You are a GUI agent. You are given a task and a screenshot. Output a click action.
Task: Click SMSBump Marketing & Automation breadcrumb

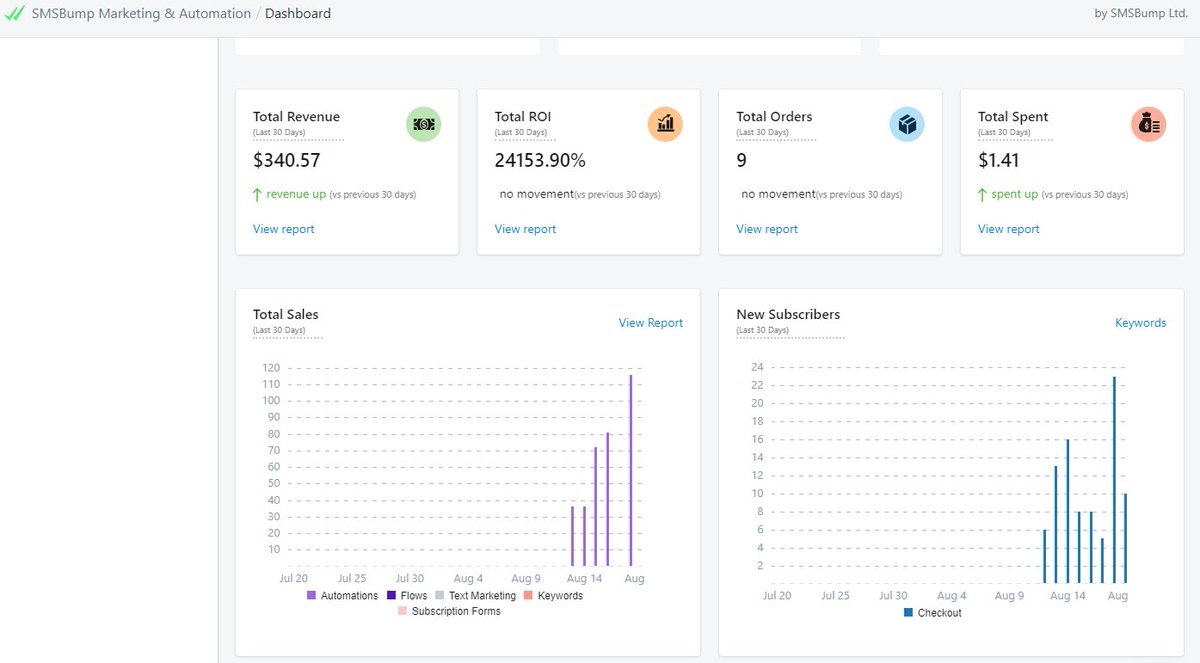click(x=141, y=14)
